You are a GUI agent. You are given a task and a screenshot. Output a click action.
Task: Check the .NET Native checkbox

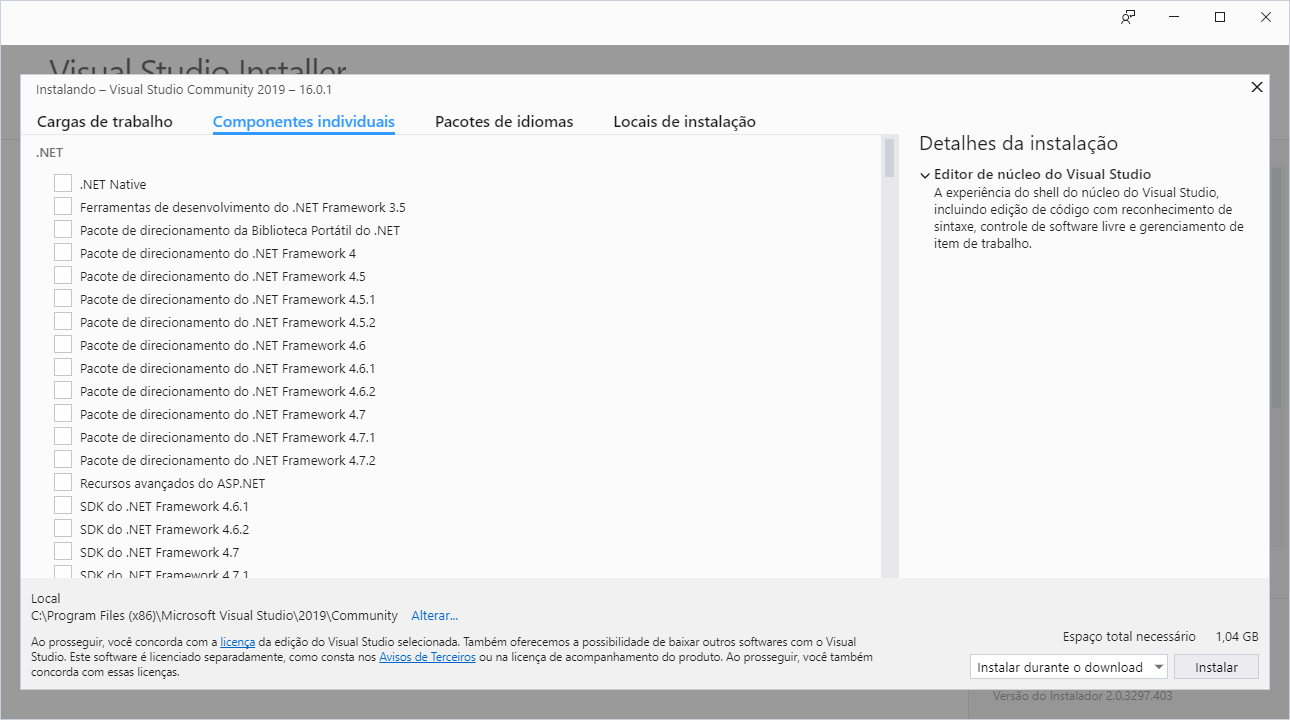63,183
